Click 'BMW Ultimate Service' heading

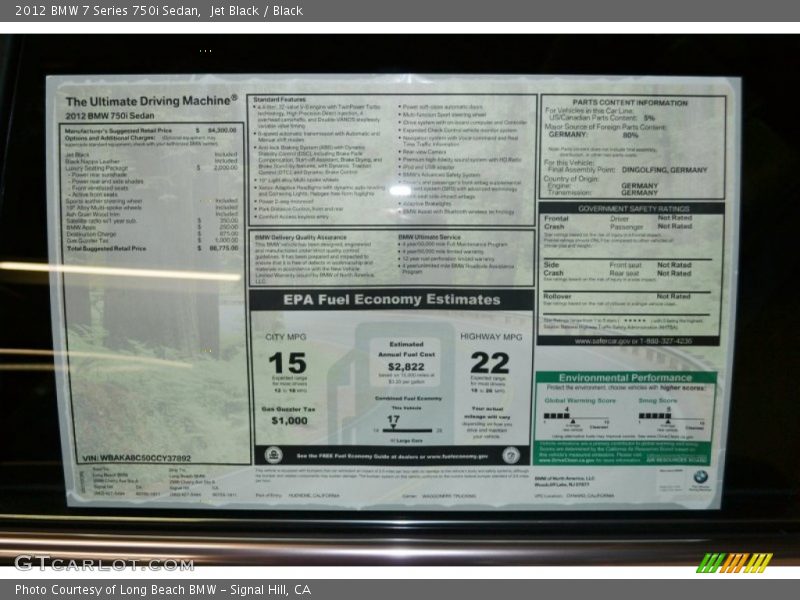tap(429, 237)
